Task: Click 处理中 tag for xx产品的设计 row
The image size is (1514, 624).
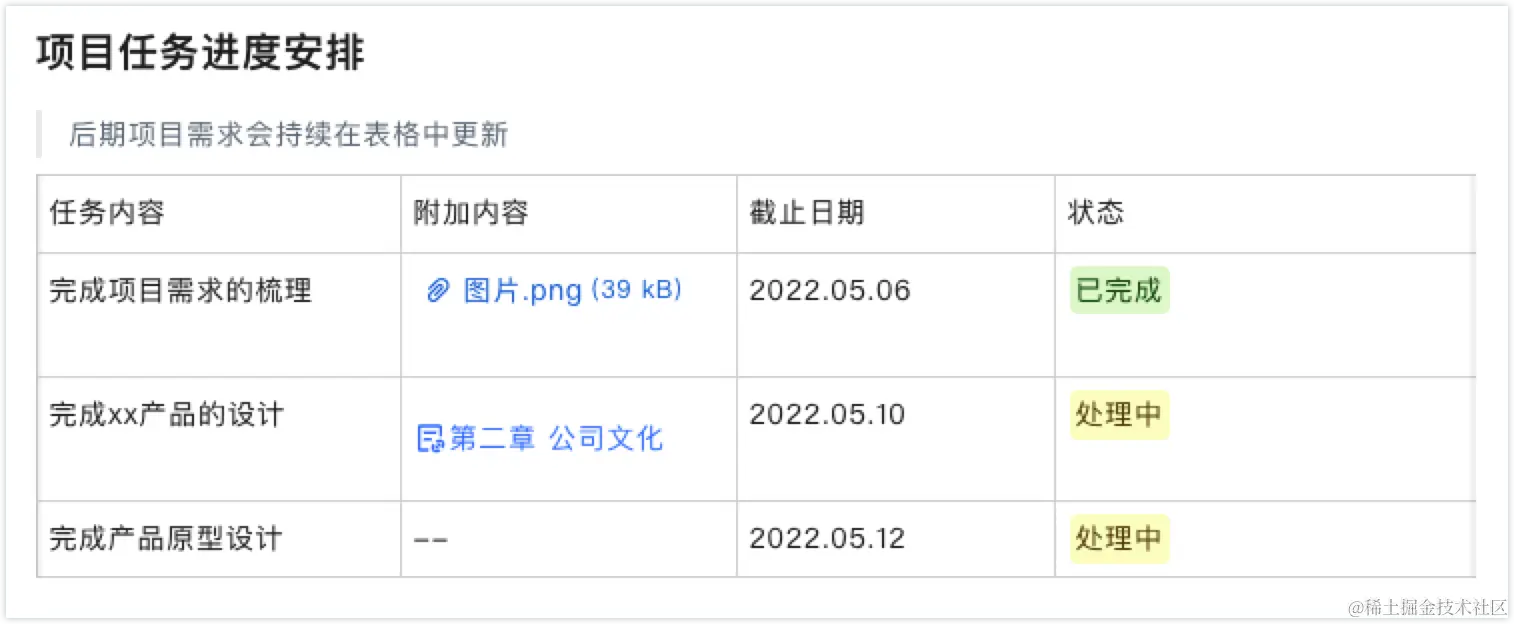Action: 1118,415
